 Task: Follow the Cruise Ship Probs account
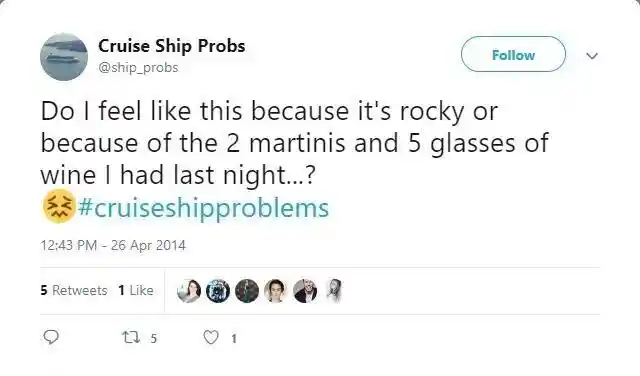513,54
